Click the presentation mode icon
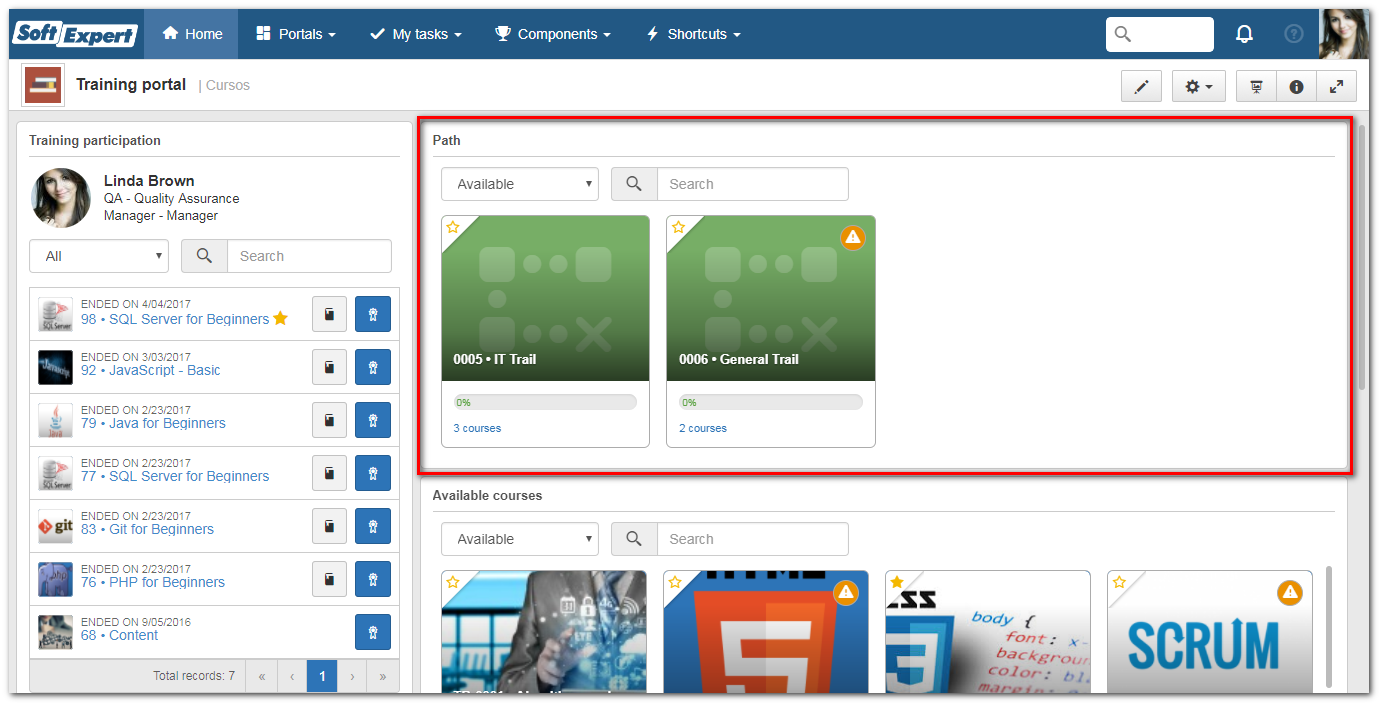The image size is (1379, 703). (x=1256, y=87)
